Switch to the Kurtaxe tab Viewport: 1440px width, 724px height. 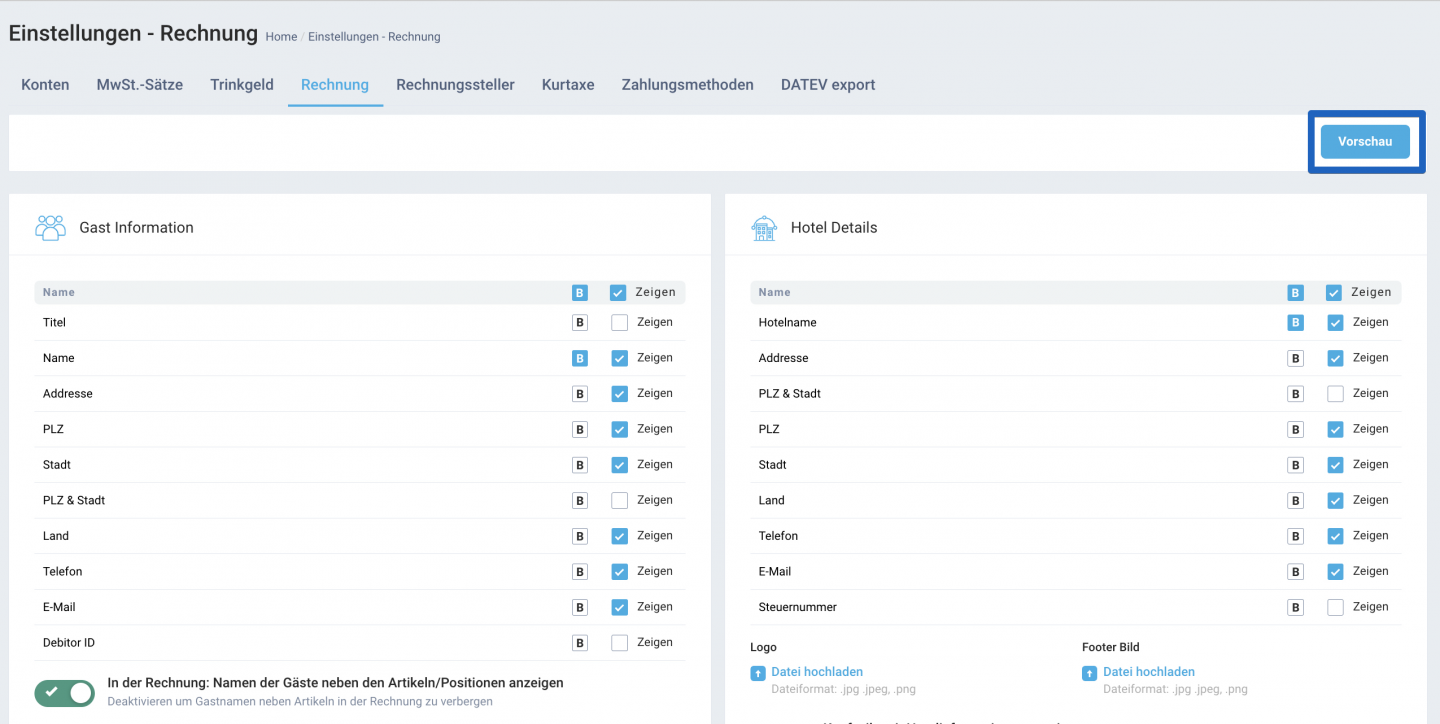pos(568,85)
